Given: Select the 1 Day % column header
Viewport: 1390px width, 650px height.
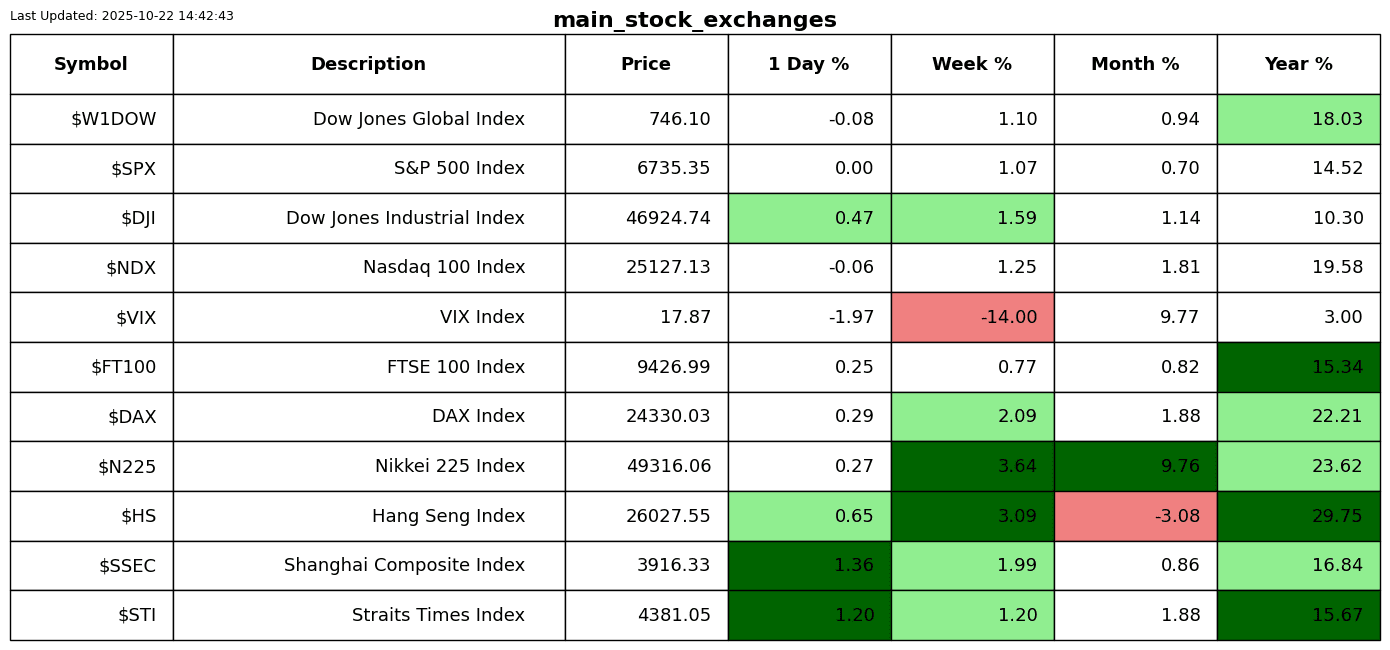Looking at the screenshot, I should point(809,64).
